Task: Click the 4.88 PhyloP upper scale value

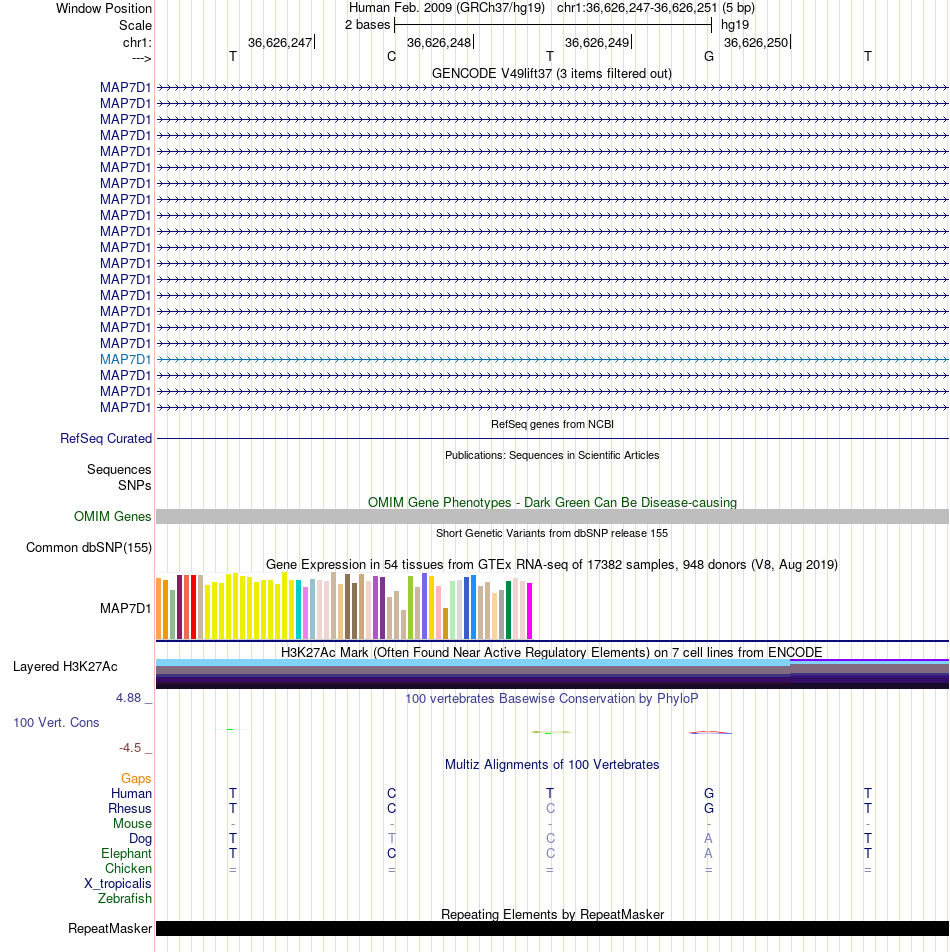Action: [128, 698]
